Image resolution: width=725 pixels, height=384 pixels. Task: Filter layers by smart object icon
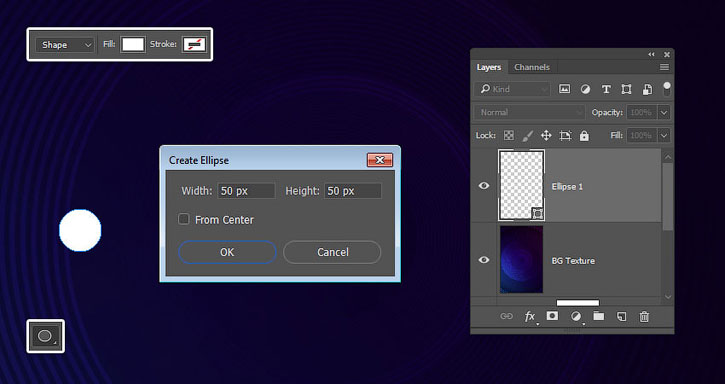(x=647, y=89)
